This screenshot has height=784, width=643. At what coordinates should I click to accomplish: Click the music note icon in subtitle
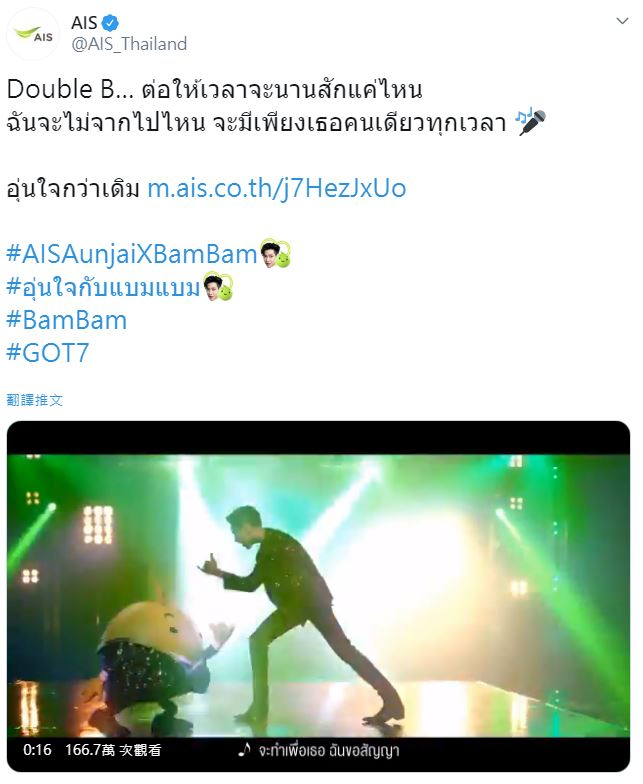point(244,749)
